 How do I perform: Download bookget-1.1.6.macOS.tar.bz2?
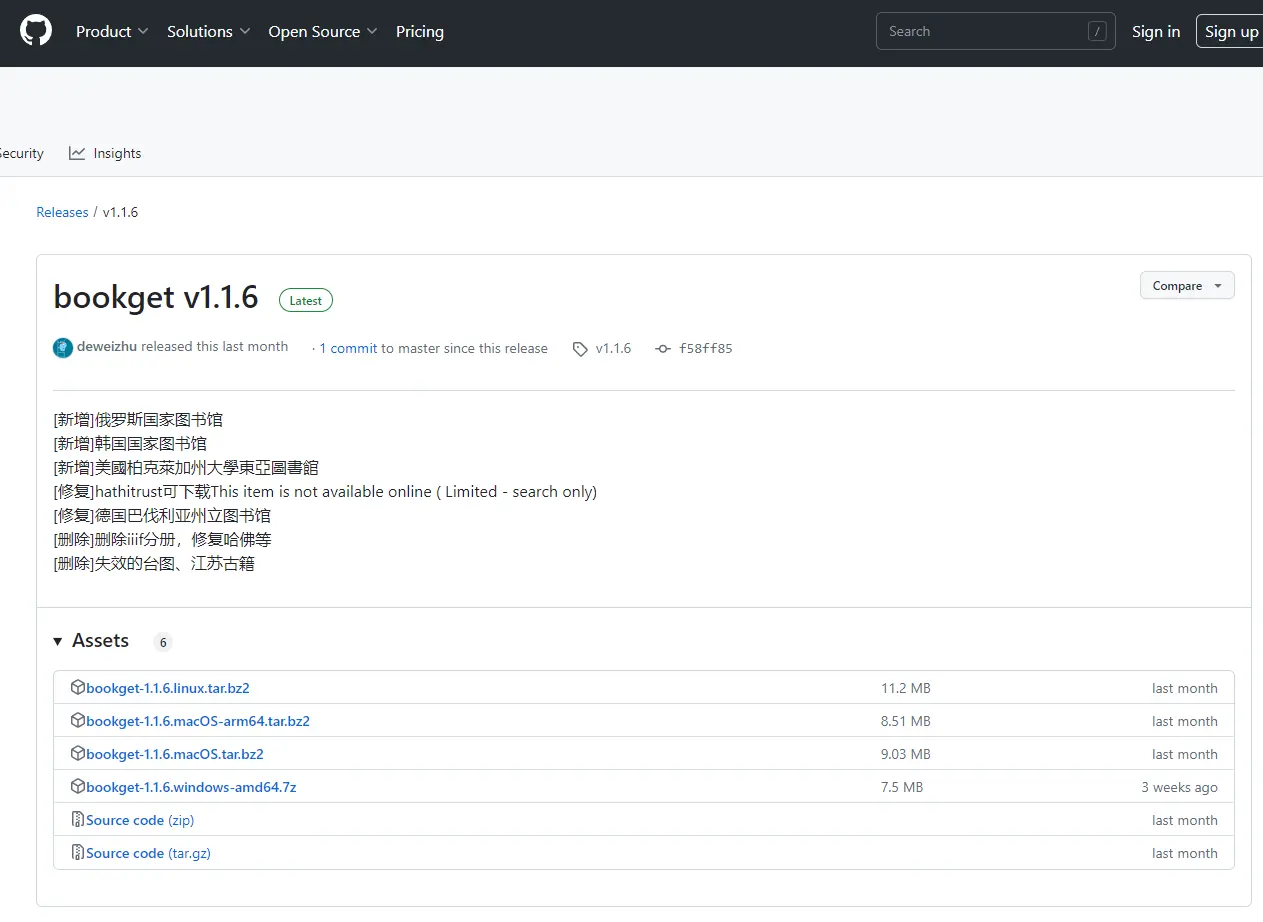(x=175, y=754)
